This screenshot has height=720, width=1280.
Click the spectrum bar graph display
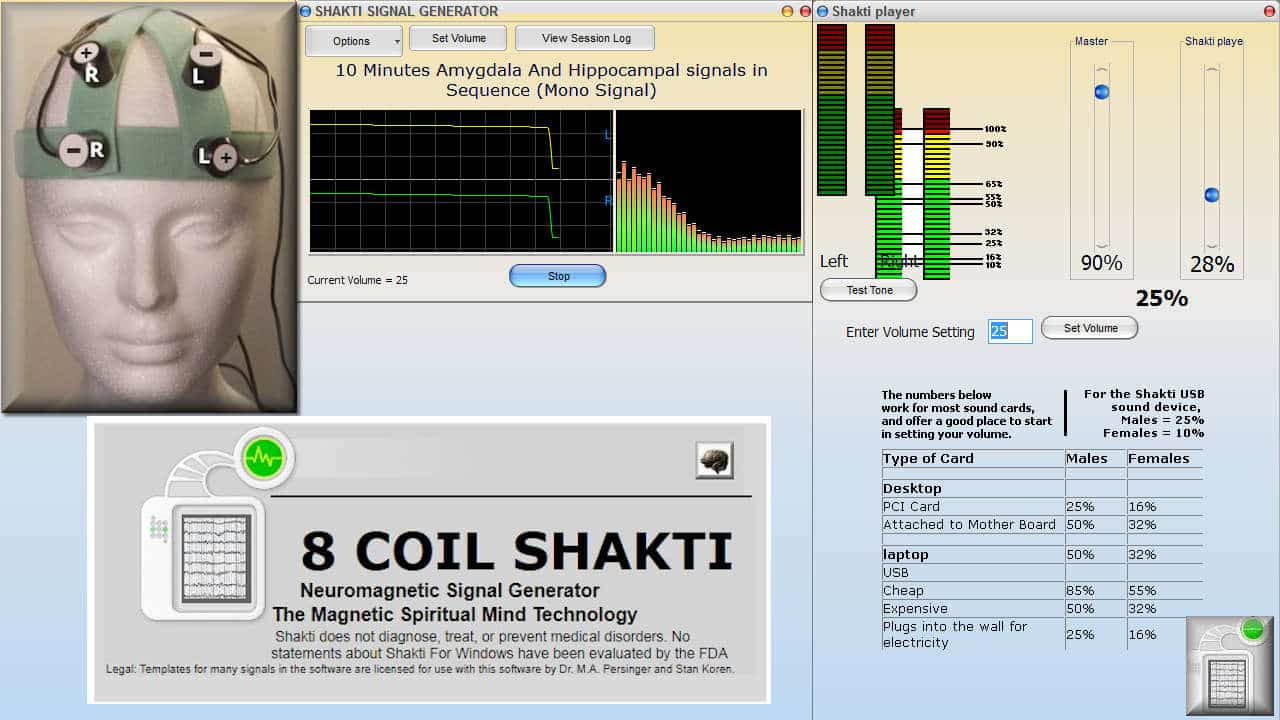coord(709,181)
